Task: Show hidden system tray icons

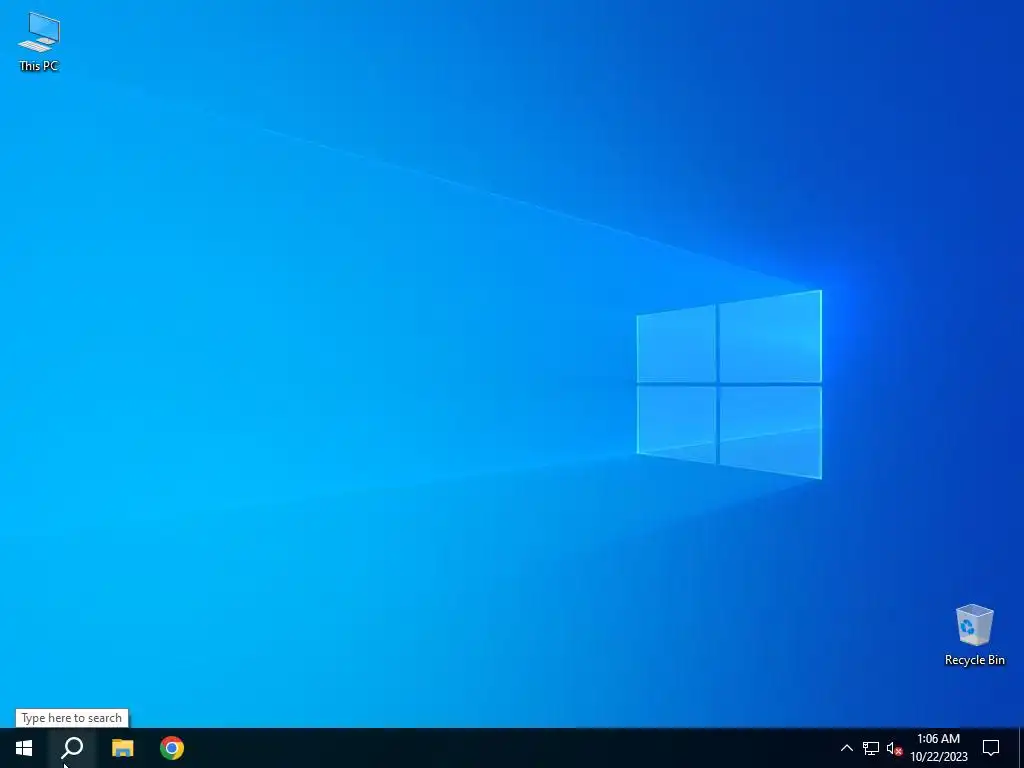Action: [846, 748]
